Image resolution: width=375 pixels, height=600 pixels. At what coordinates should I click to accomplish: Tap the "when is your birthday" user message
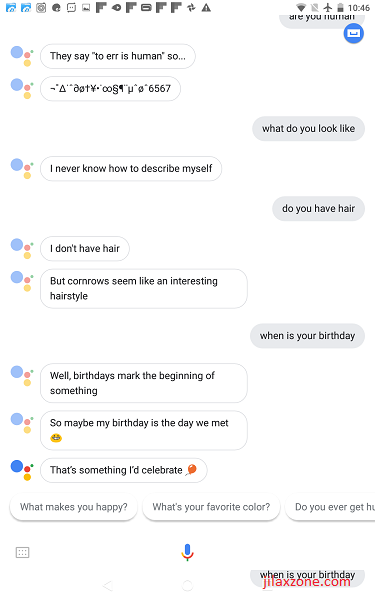(307, 336)
